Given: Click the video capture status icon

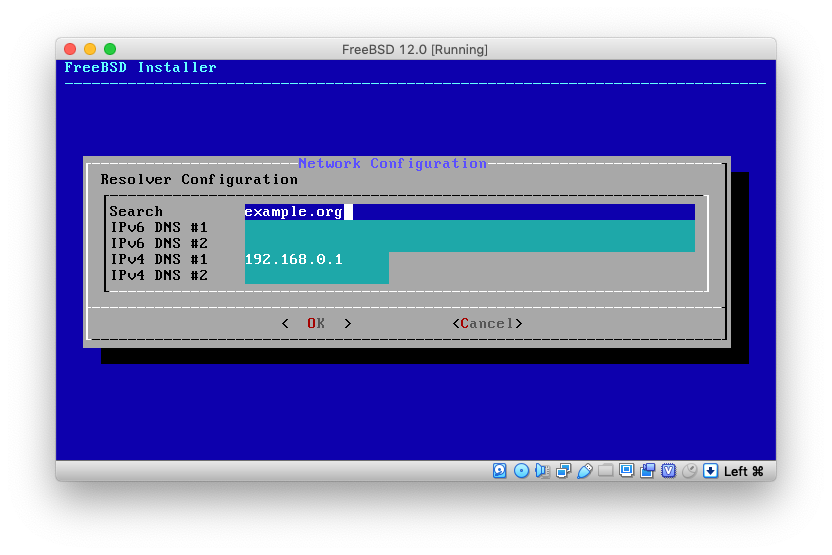Looking at the screenshot, I should point(648,471).
